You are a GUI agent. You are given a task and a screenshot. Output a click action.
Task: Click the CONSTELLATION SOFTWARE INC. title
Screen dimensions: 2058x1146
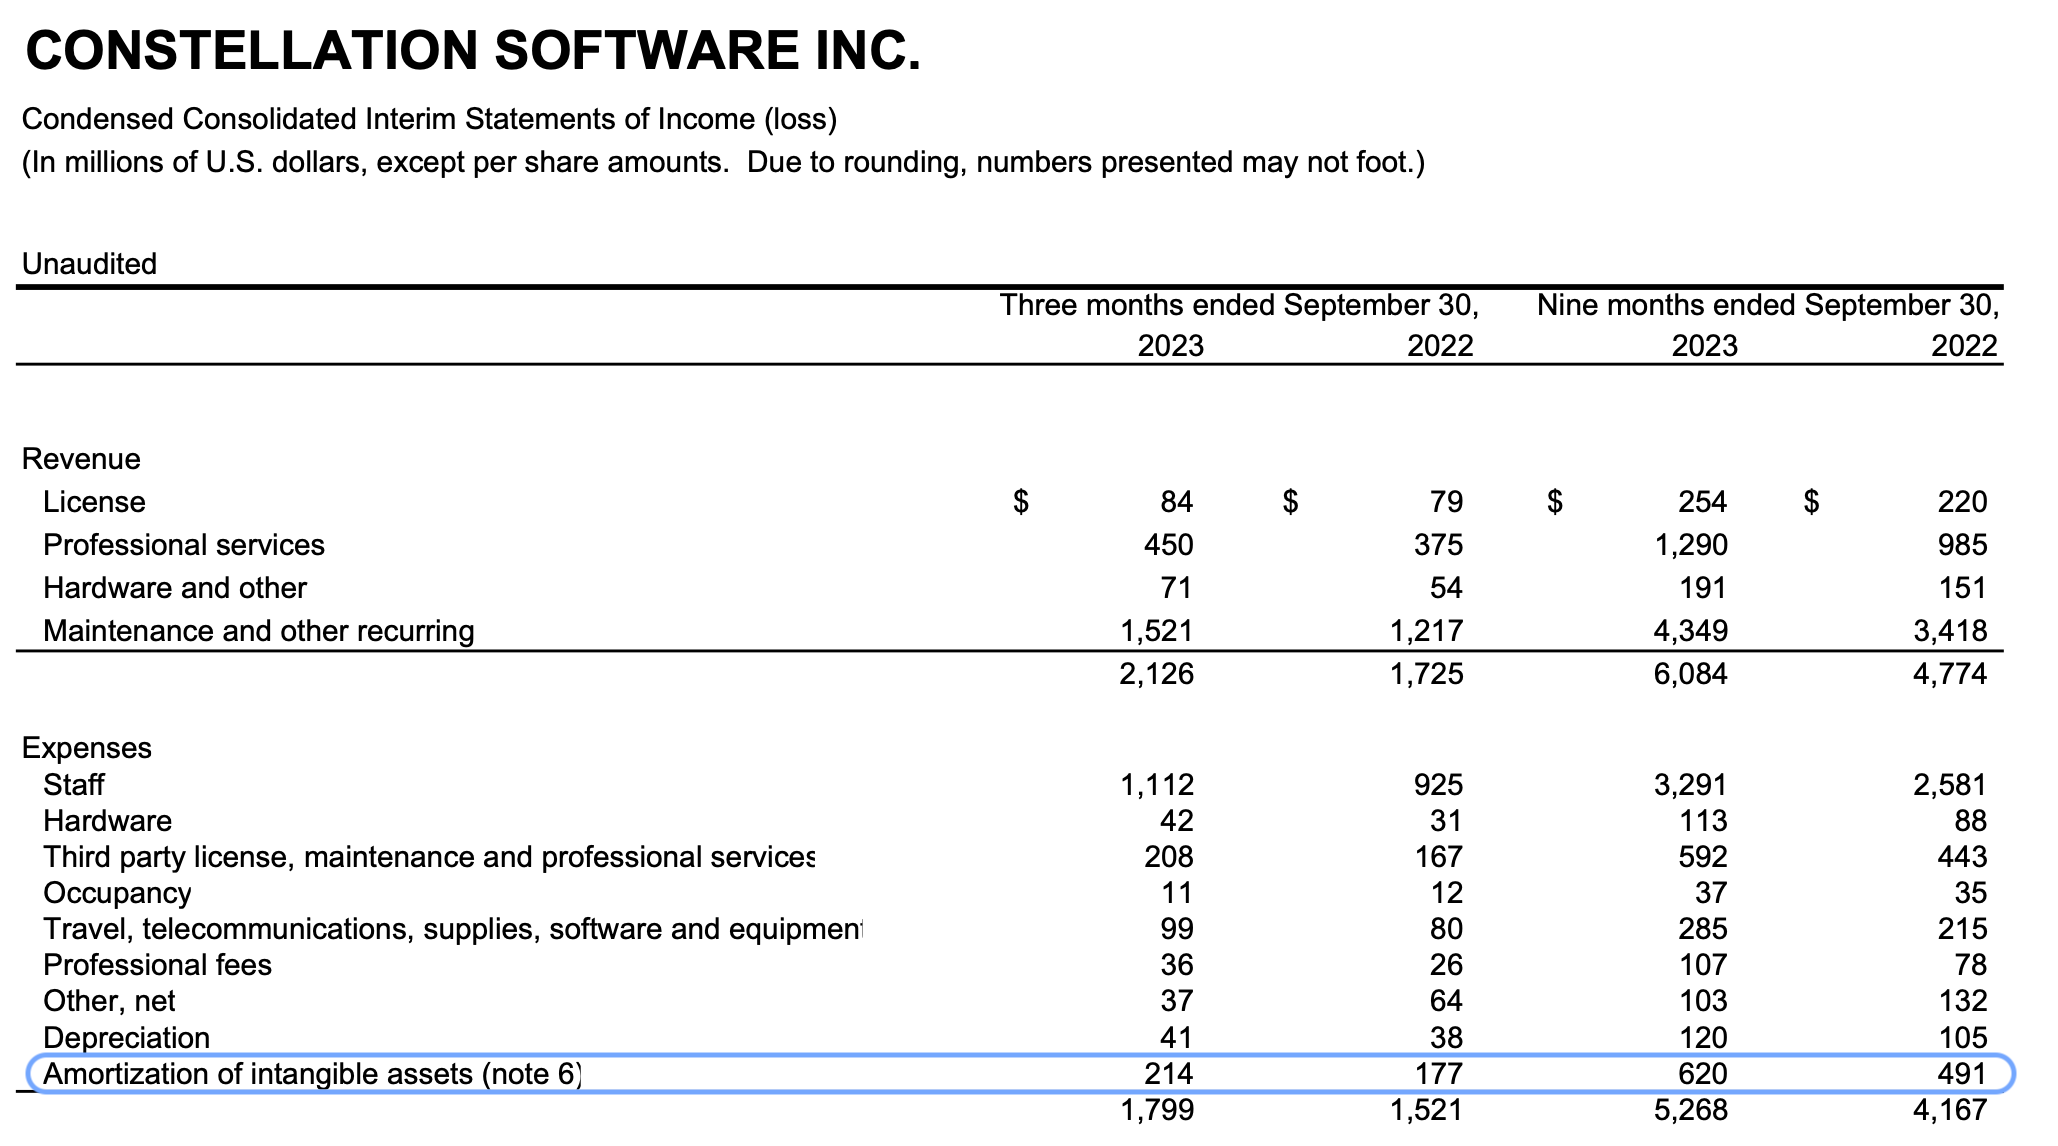472,51
